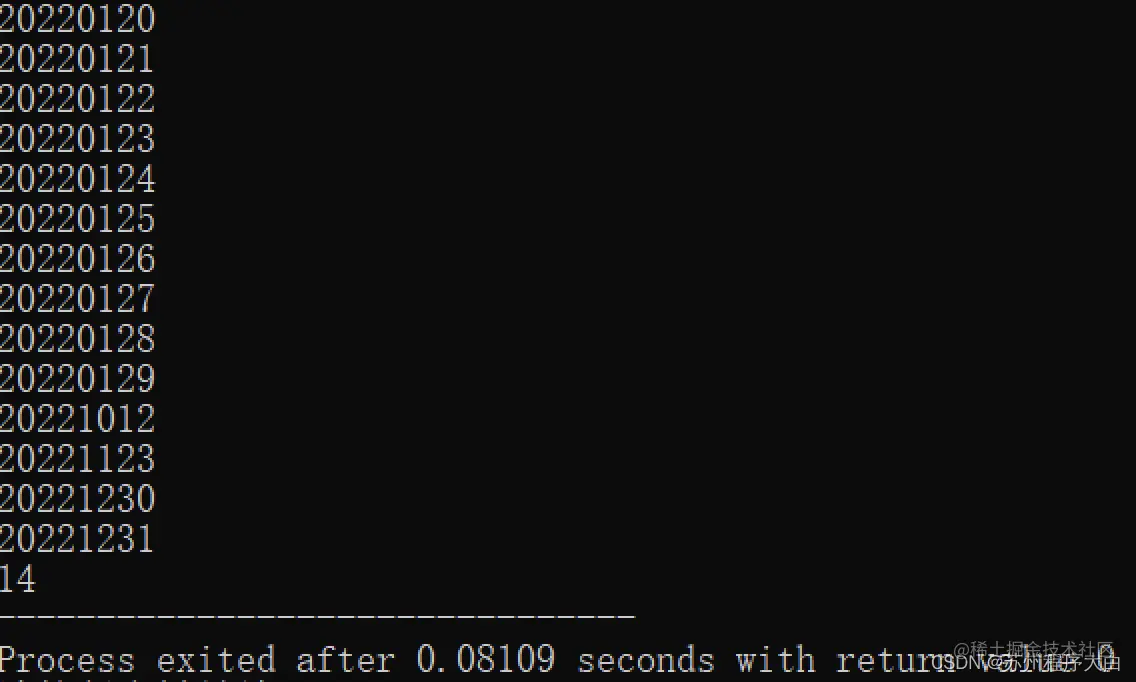
Task: Select the console line 20220125
Action: coord(77,219)
